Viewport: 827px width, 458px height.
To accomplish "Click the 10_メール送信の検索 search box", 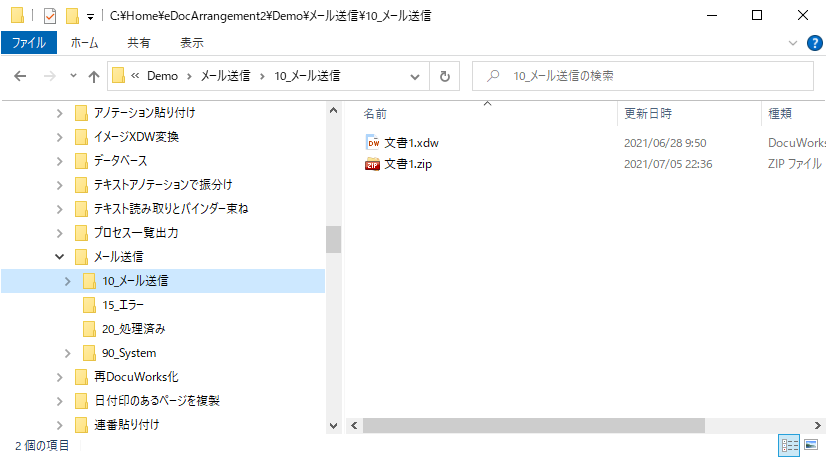I will pos(642,76).
